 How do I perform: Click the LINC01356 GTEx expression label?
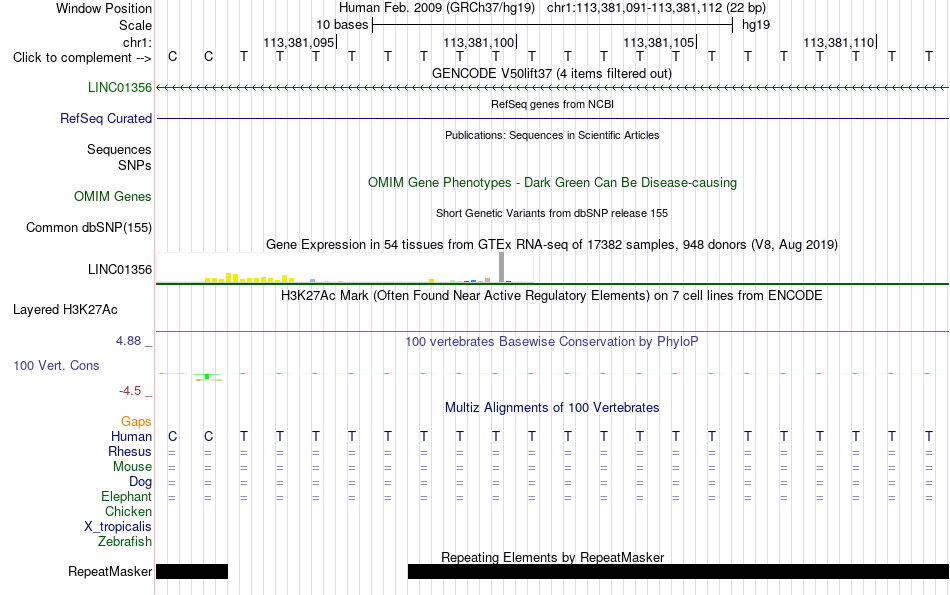[x=120, y=270]
